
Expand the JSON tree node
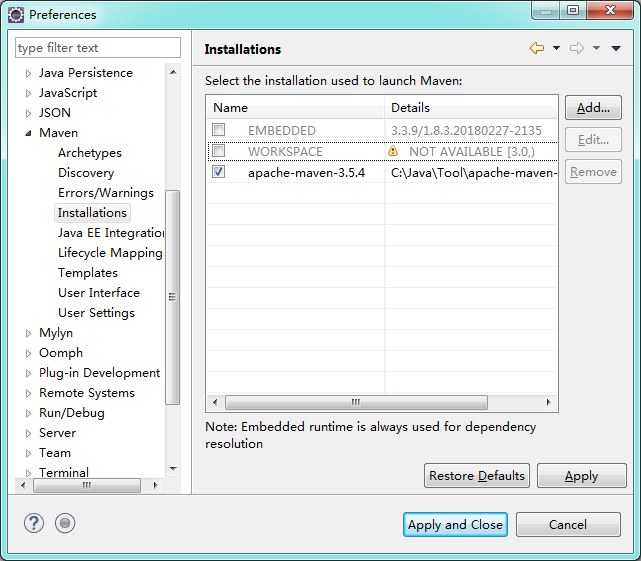[28, 113]
